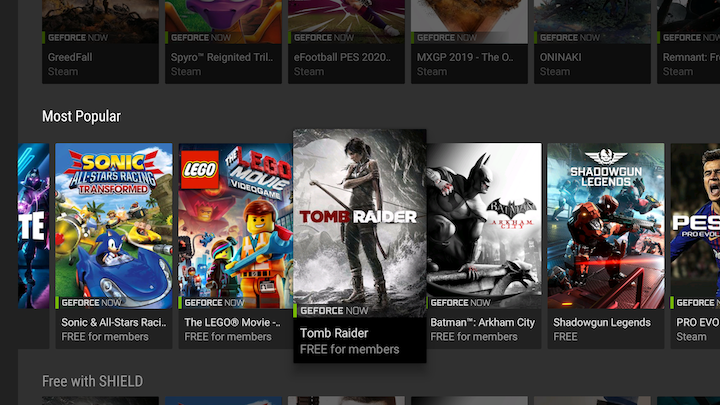This screenshot has height=405, width=720.
Task: Open Spyro Reignited Trilogy card
Action: [x=223, y=42]
